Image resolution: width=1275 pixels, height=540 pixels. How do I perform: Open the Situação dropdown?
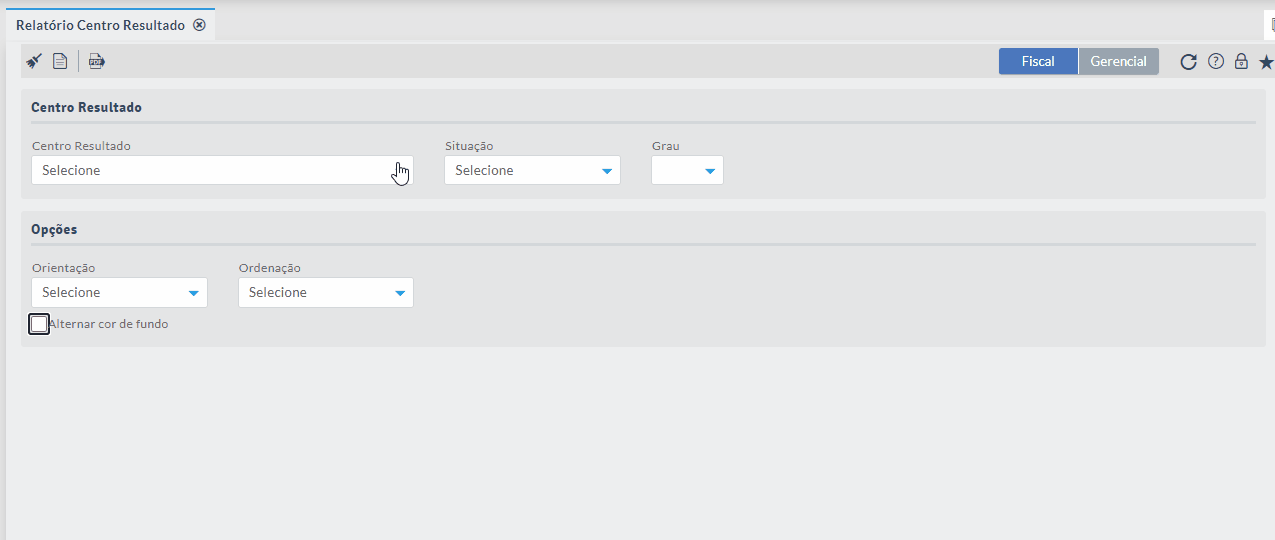(x=532, y=171)
